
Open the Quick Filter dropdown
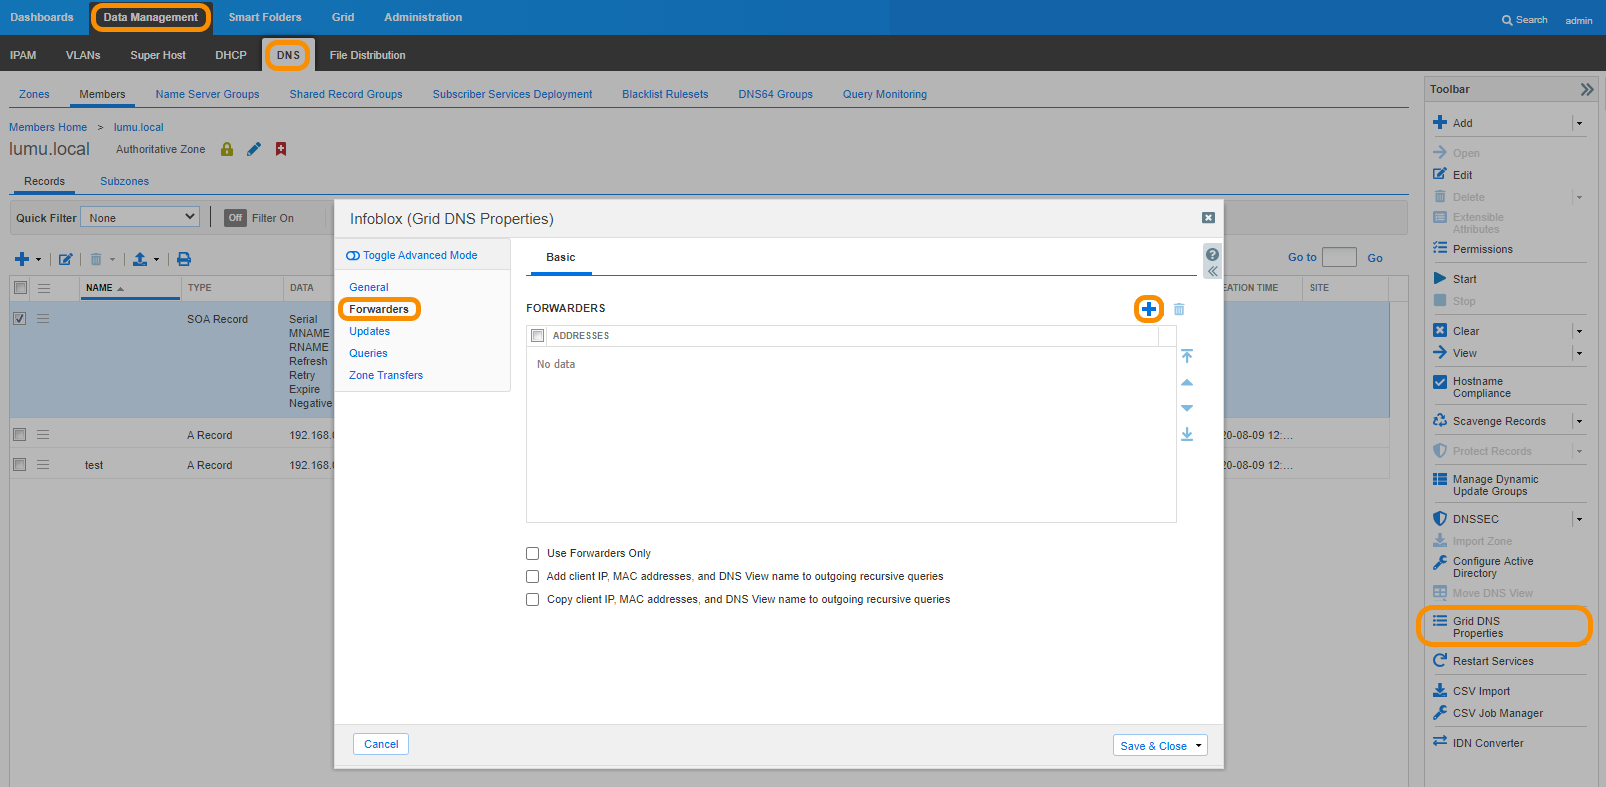pos(141,217)
